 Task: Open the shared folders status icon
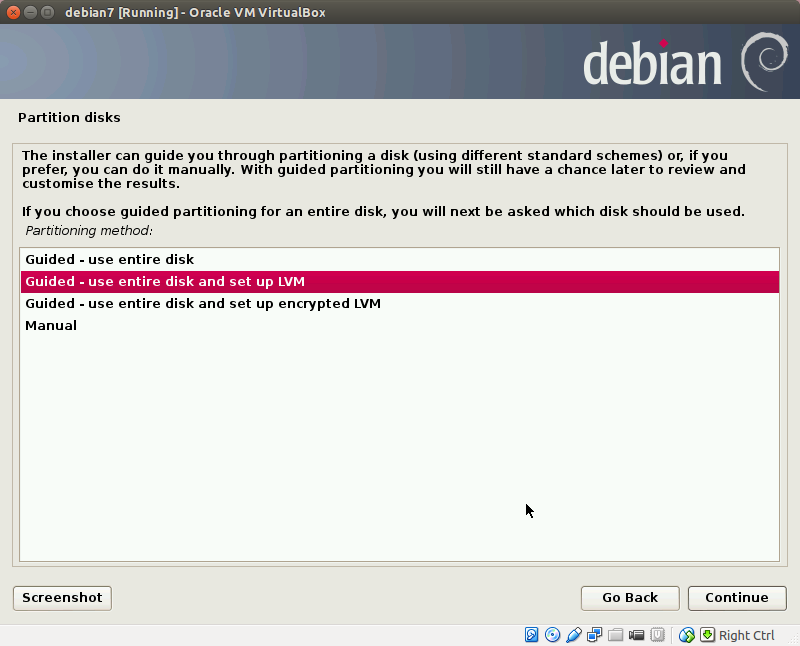point(615,635)
